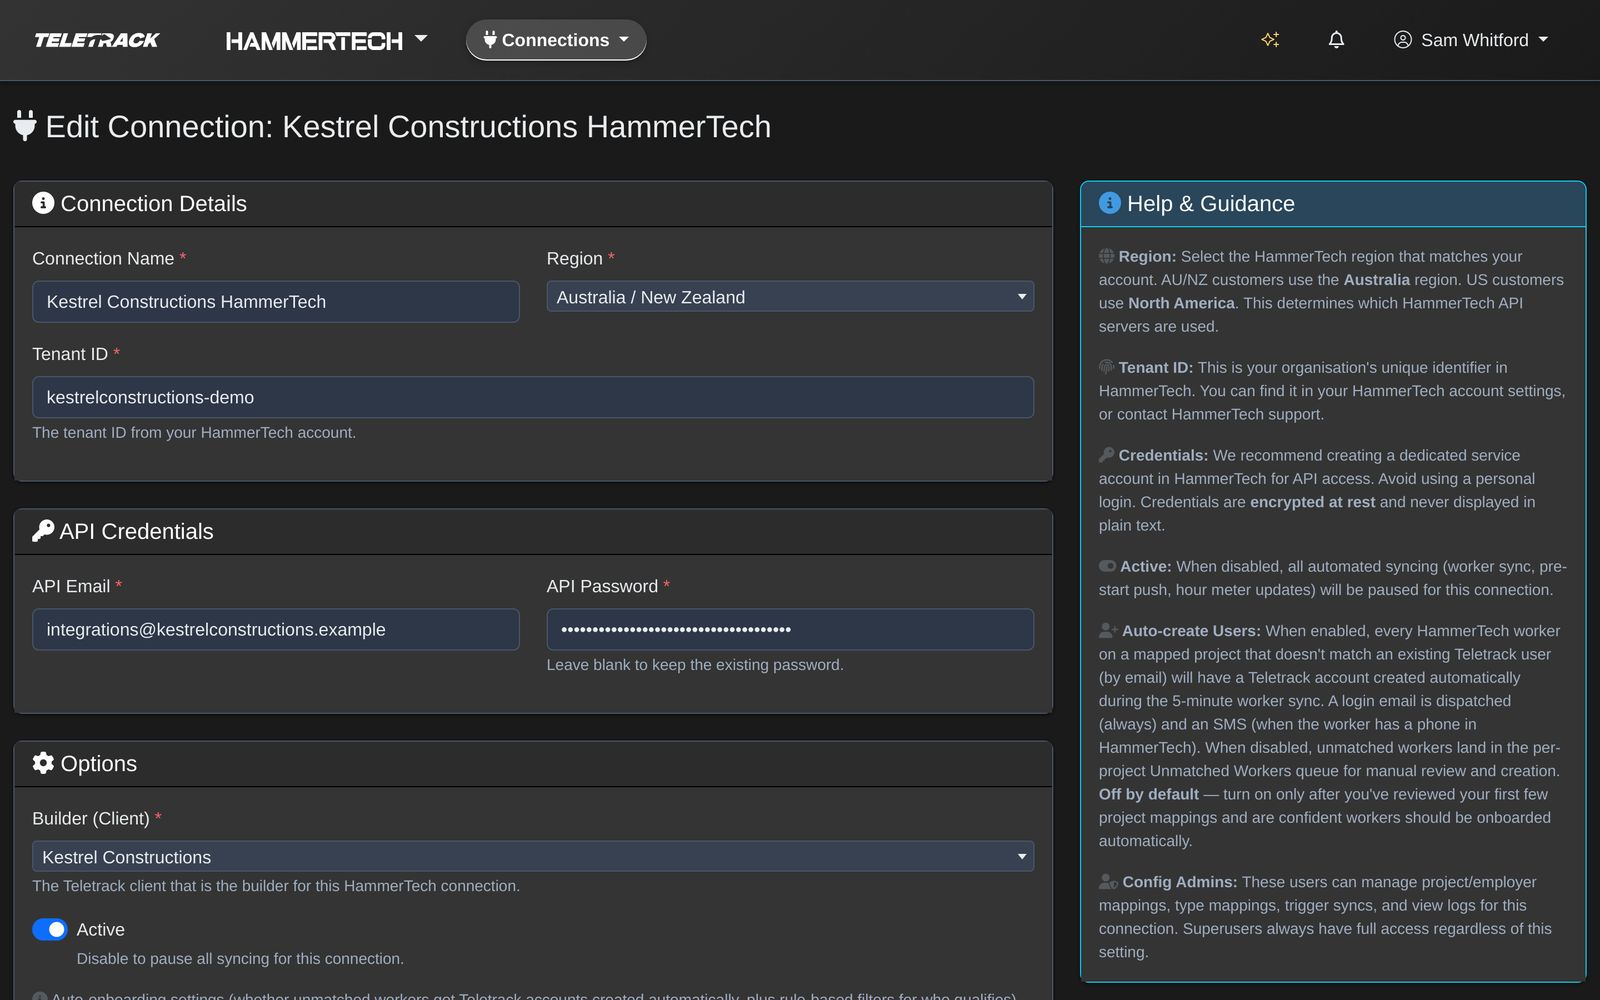Open notifications bell

1336,40
